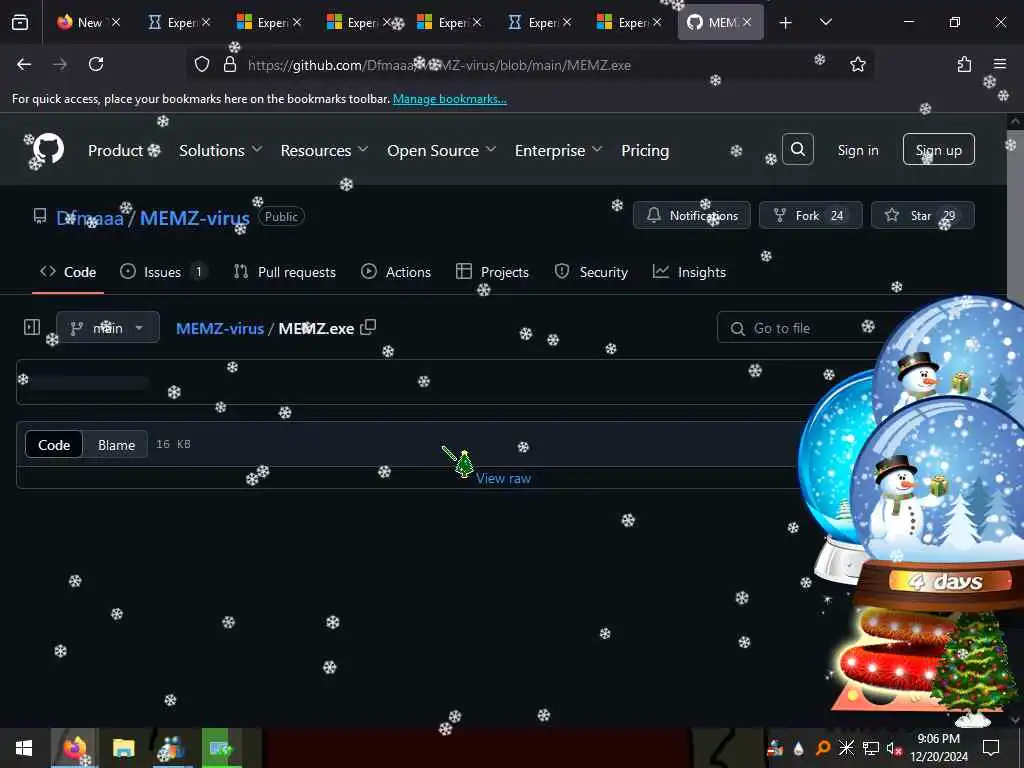Click the snowflake tray icon
Image resolution: width=1024 pixels, height=768 pixels.
(x=846, y=748)
